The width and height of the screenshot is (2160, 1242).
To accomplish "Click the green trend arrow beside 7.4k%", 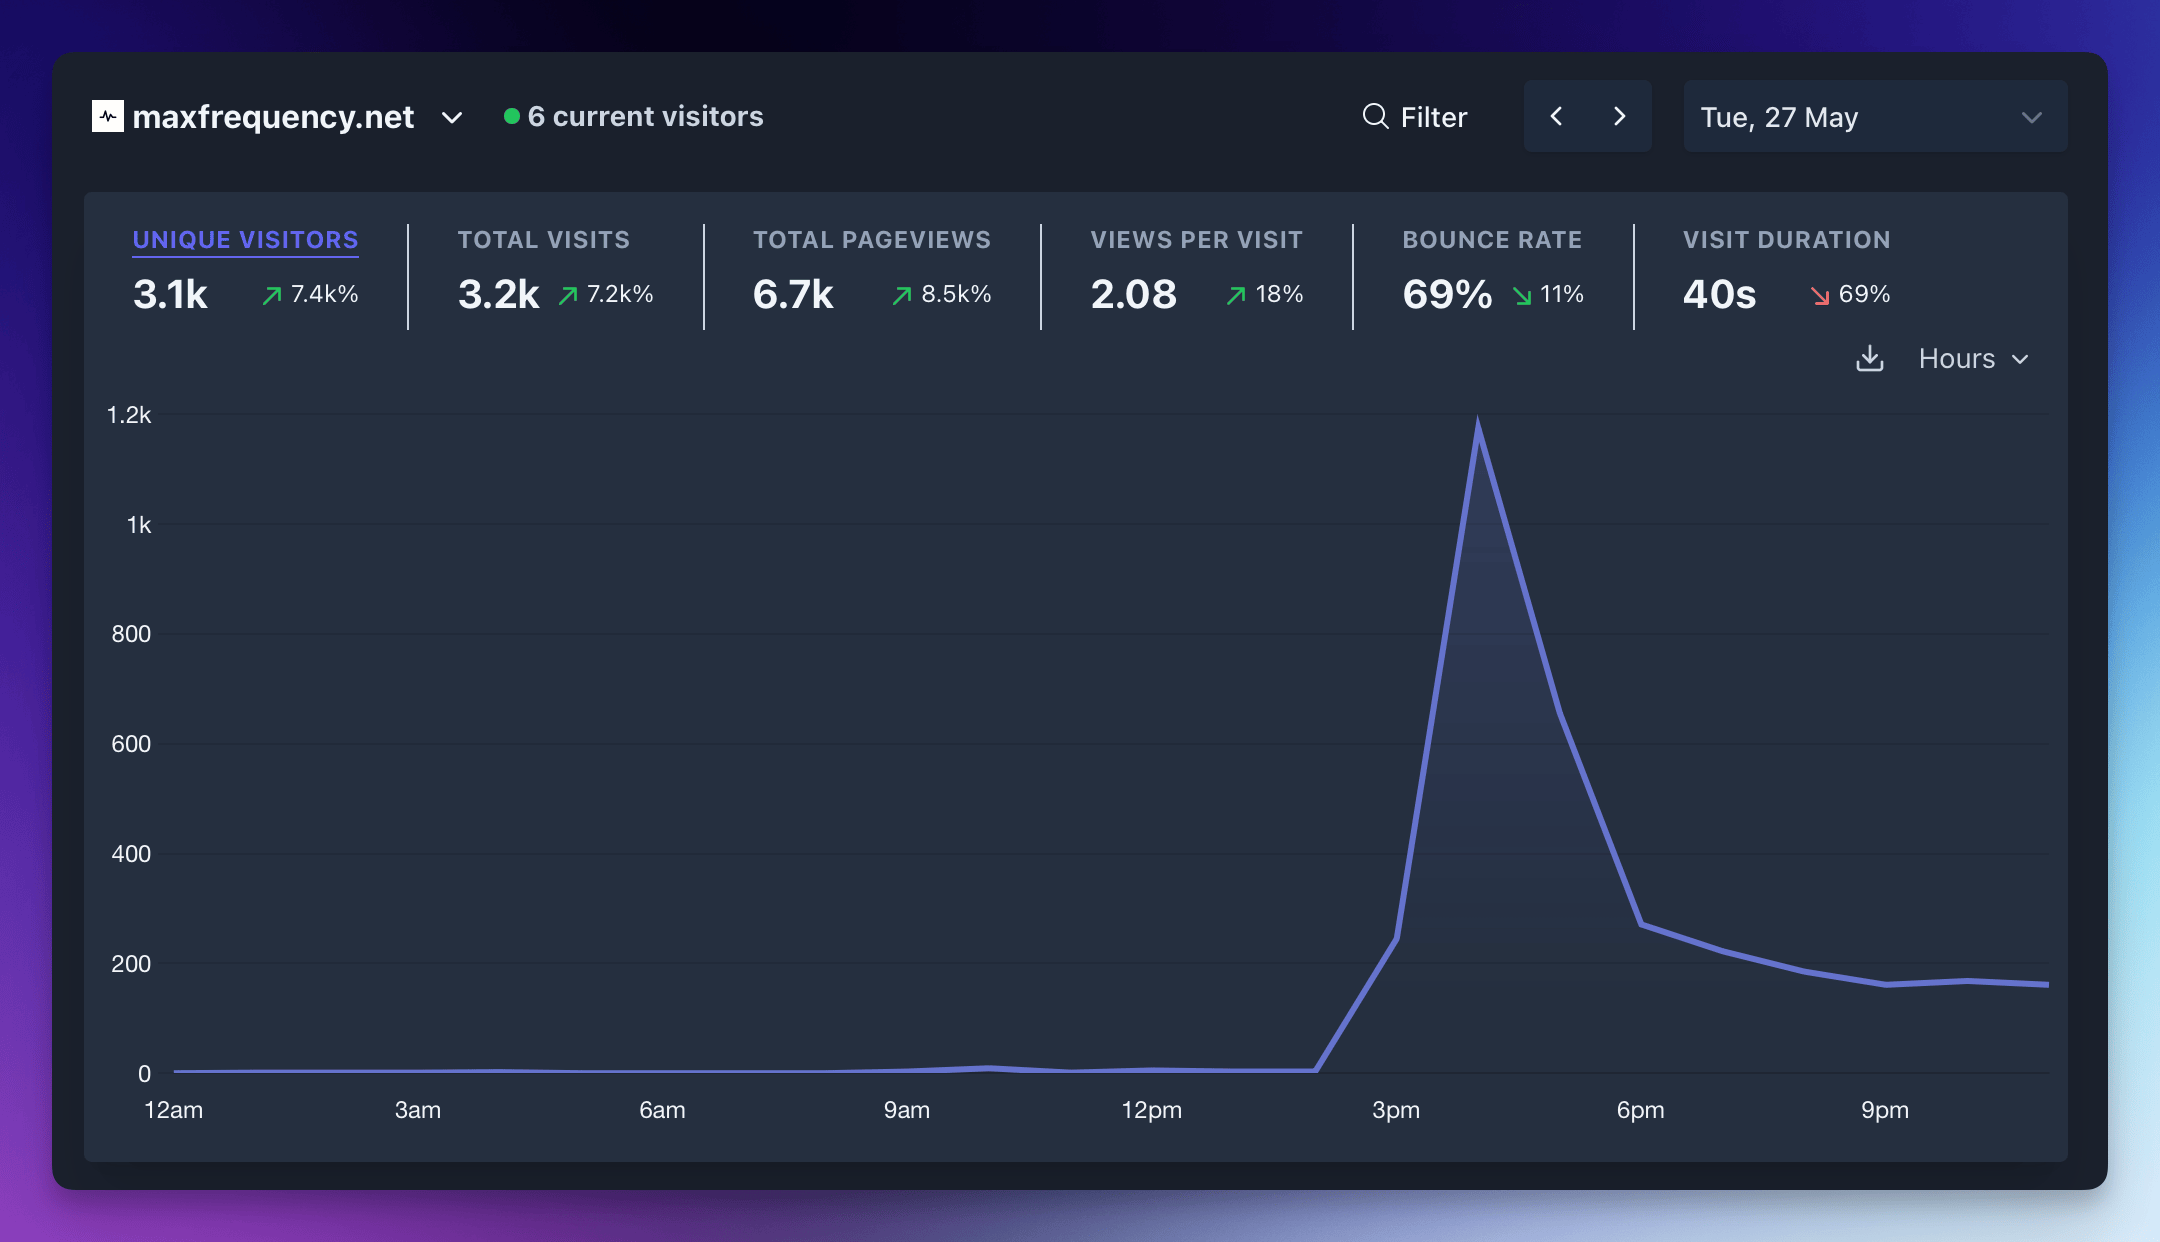I will coord(270,295).
